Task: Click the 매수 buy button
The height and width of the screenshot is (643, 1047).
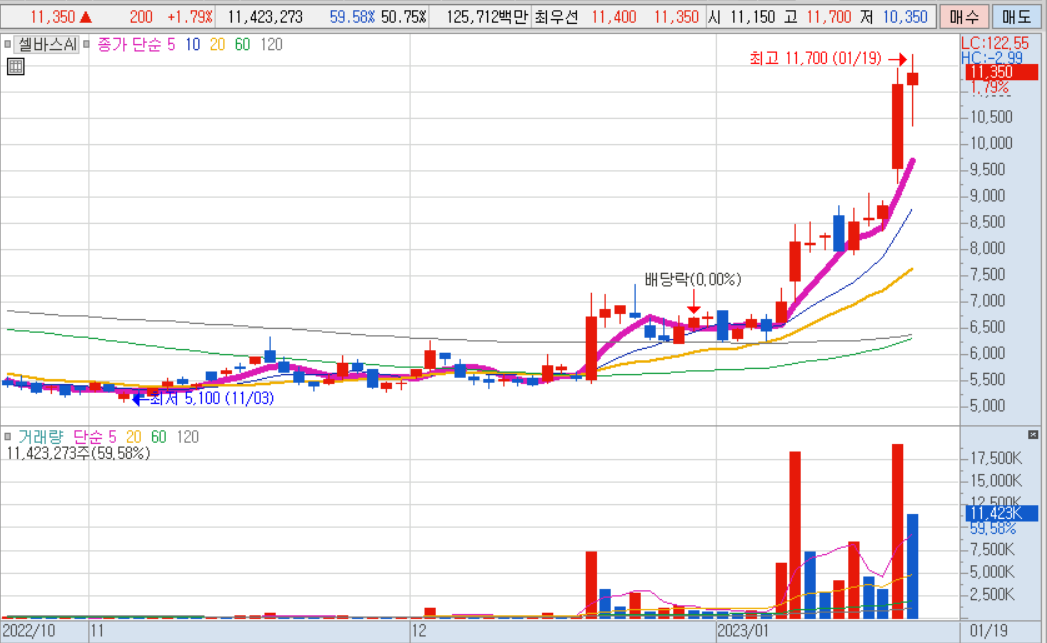Action: [x=964, y=17]
